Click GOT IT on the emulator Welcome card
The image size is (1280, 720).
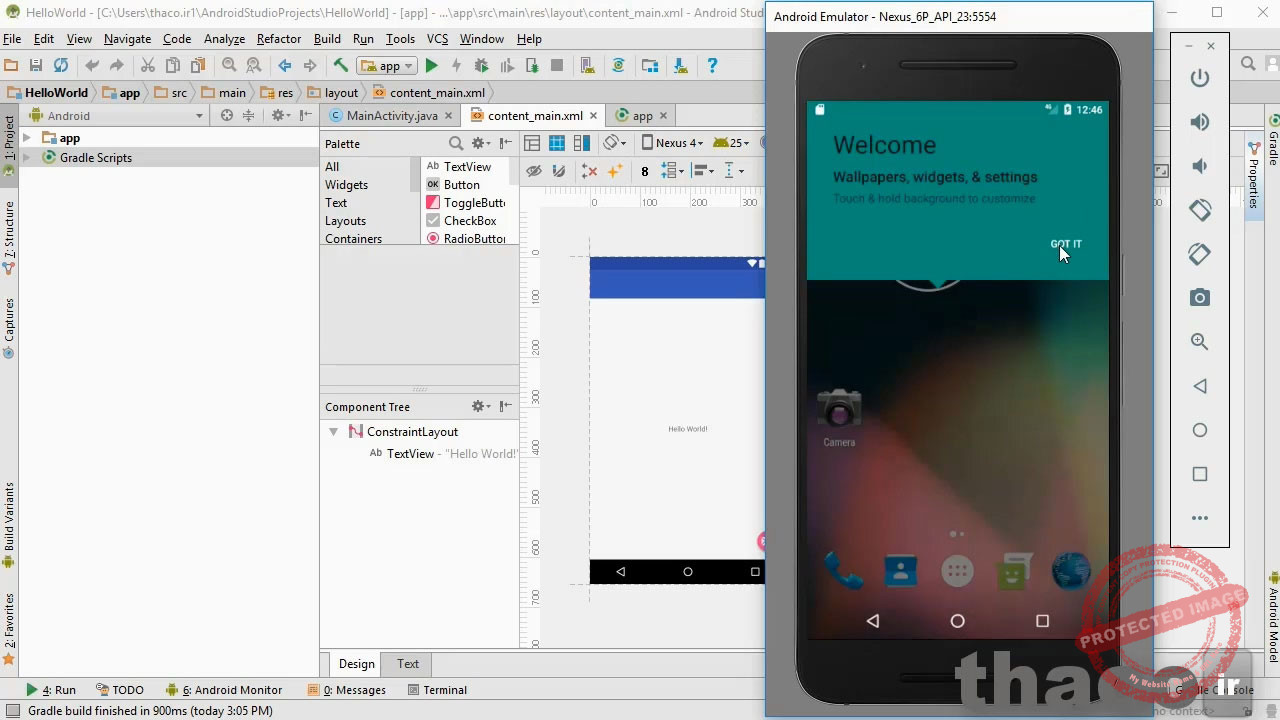pos(1065,244)
